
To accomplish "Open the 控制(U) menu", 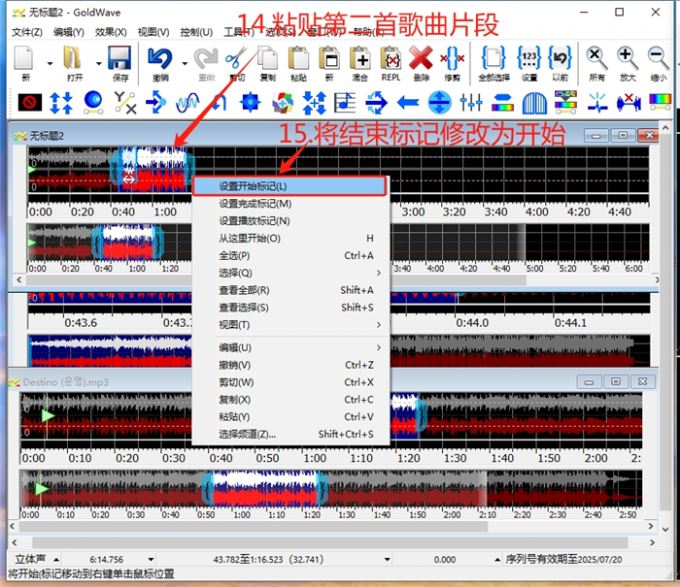I will click(196, 32).
